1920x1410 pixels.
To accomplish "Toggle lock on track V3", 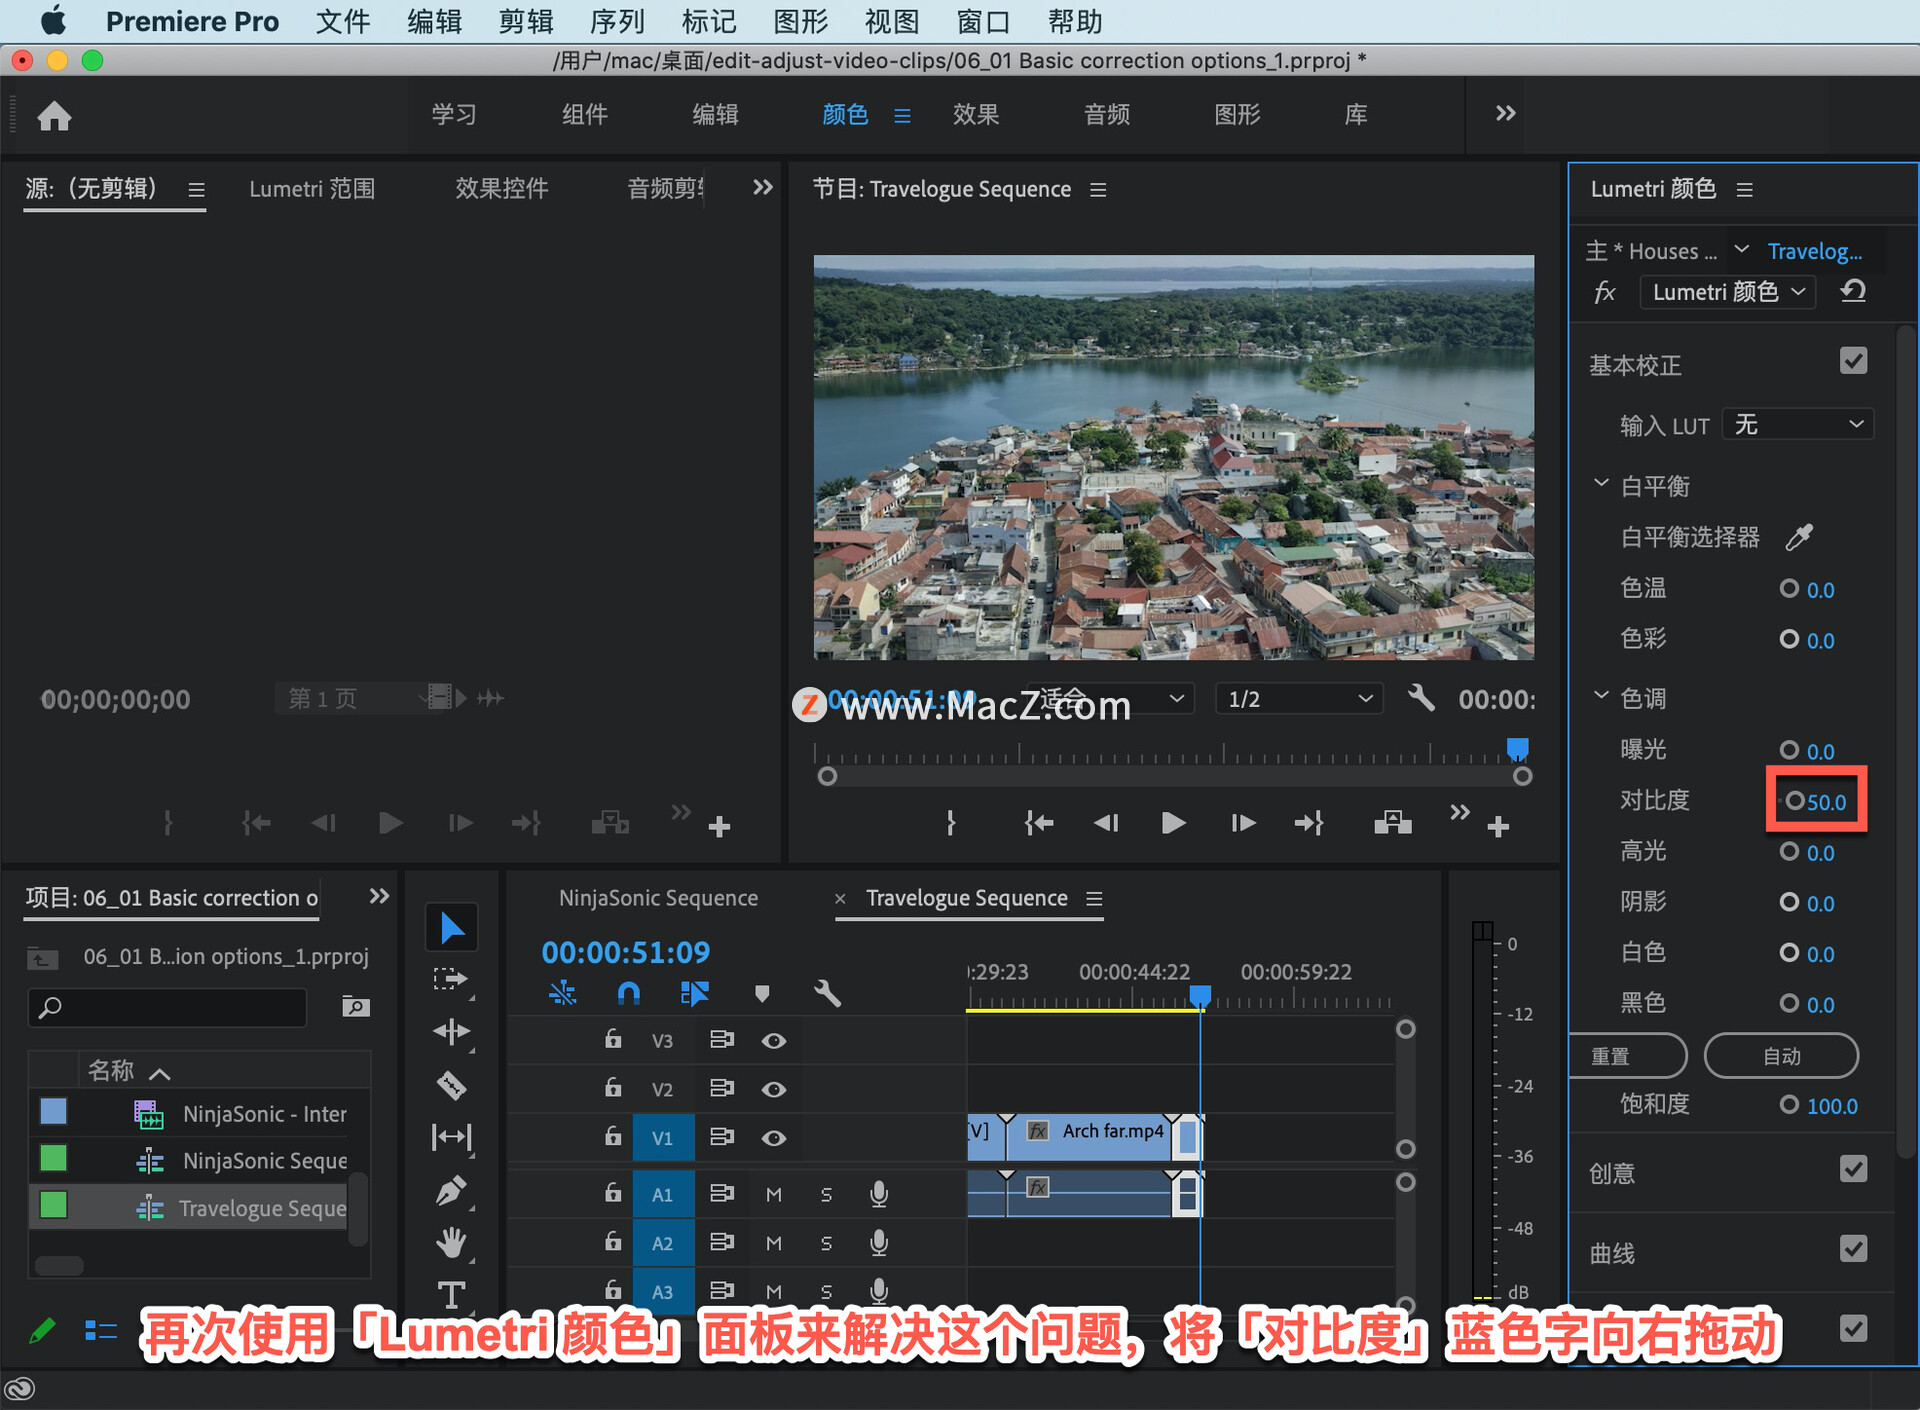I will [x=613, y=1039].
